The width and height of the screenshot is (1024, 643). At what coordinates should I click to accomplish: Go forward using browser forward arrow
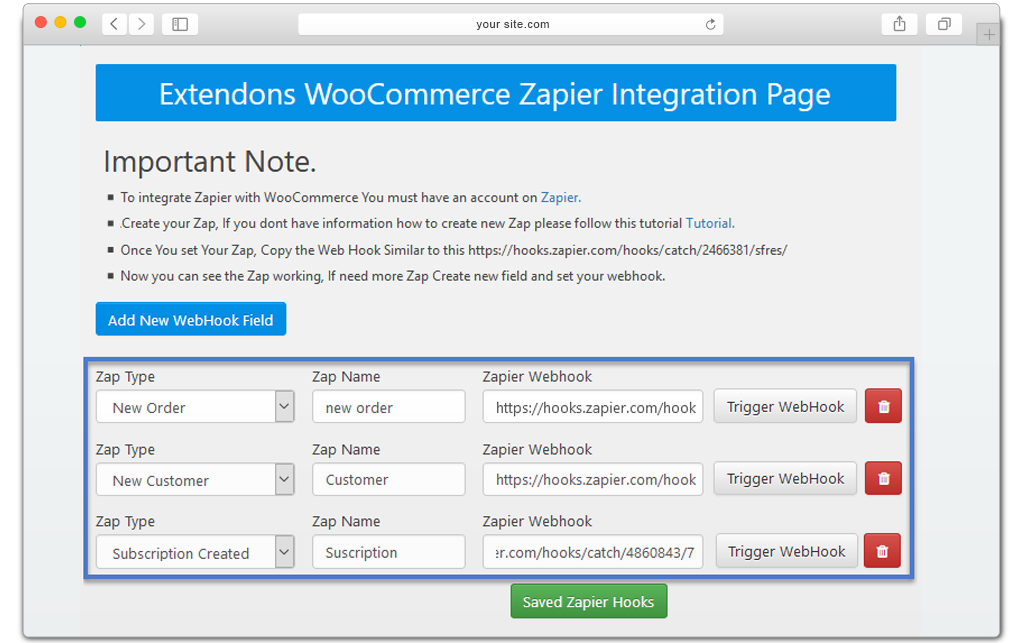141,24
